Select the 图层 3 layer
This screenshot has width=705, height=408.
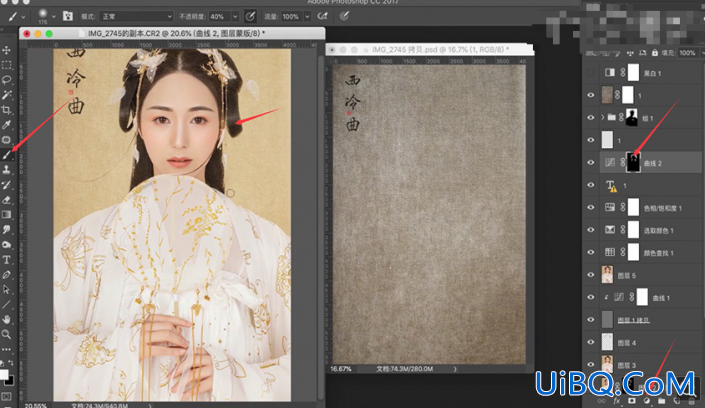pos(651,365)
